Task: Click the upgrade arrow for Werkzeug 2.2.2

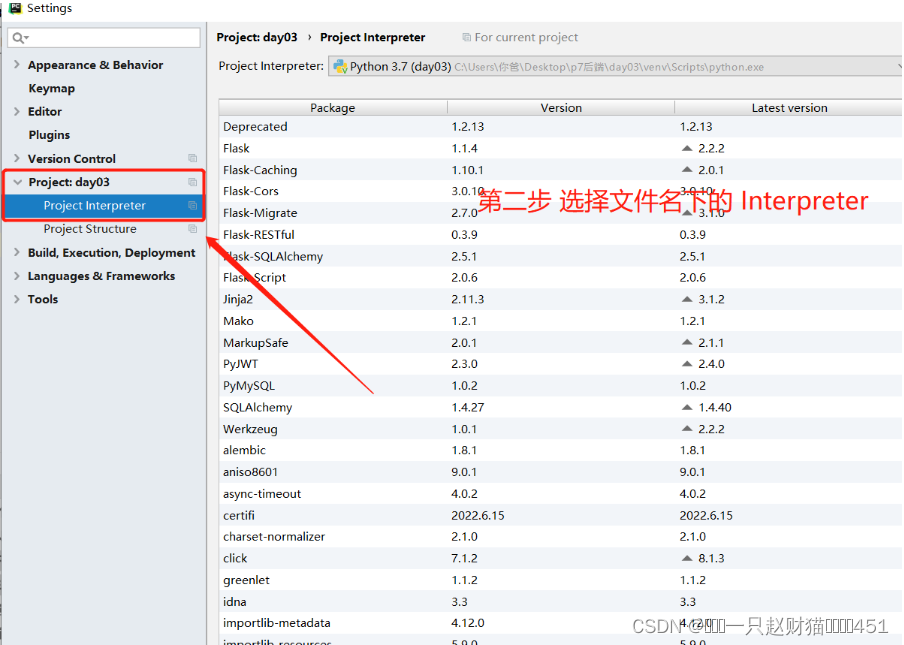Action: 687,429
